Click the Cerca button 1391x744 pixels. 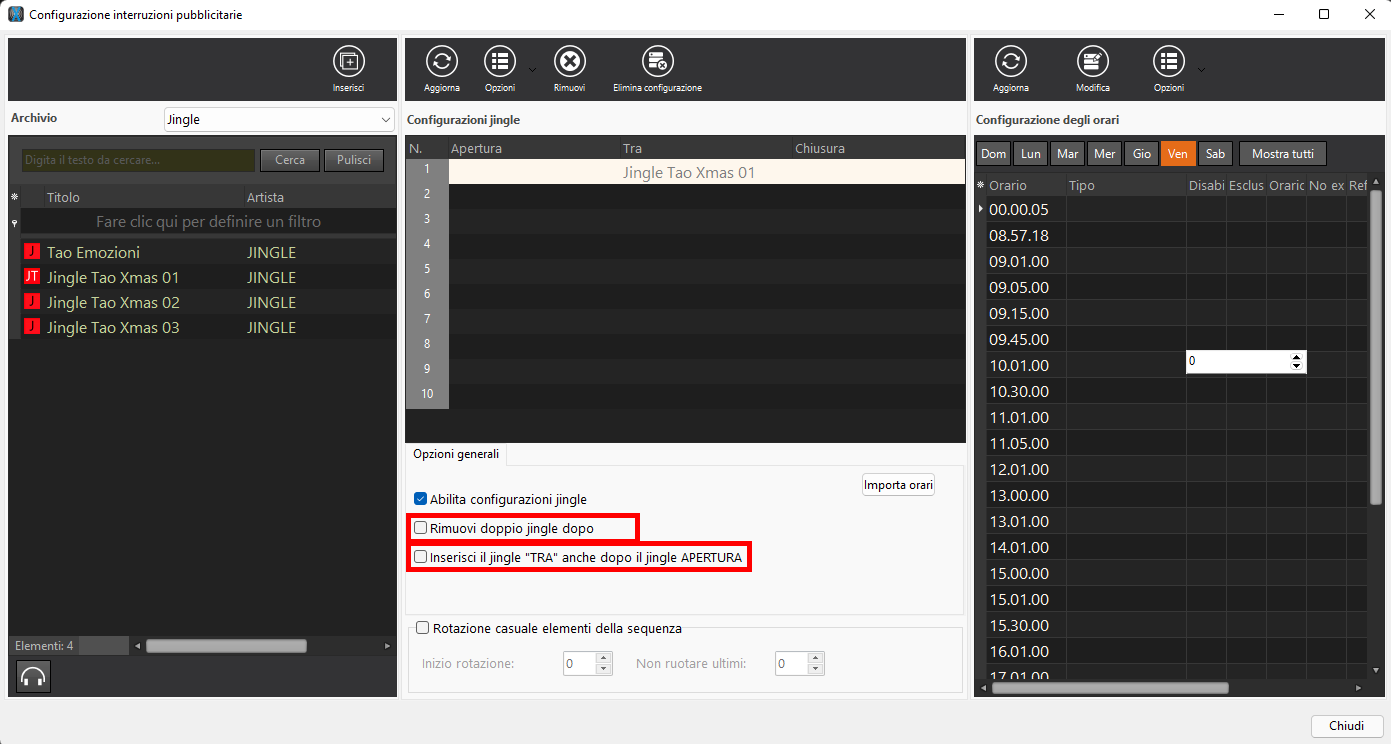pos(290,160)
